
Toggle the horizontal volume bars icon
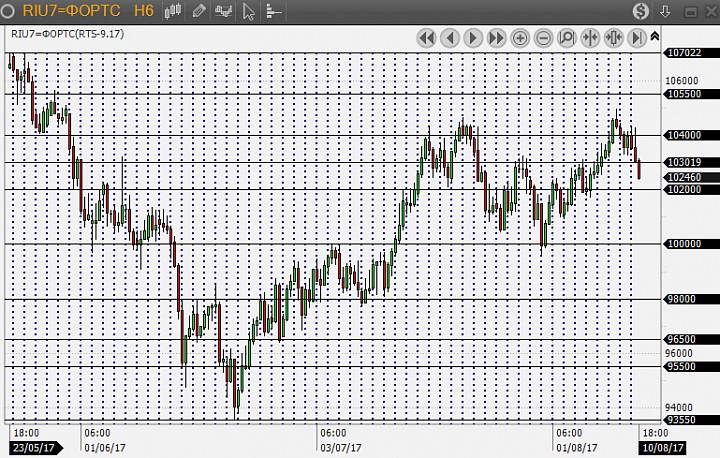273,11
